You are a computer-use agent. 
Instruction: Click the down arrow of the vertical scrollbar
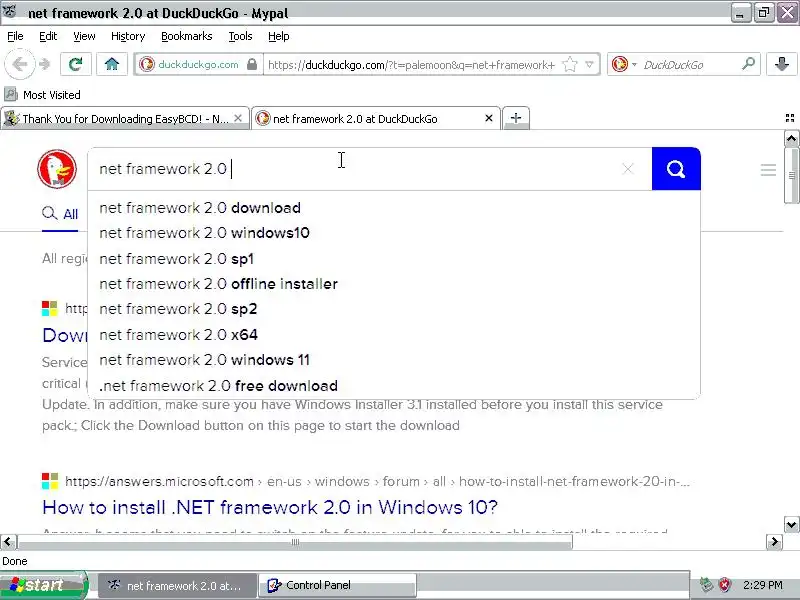tap(791, 524)
